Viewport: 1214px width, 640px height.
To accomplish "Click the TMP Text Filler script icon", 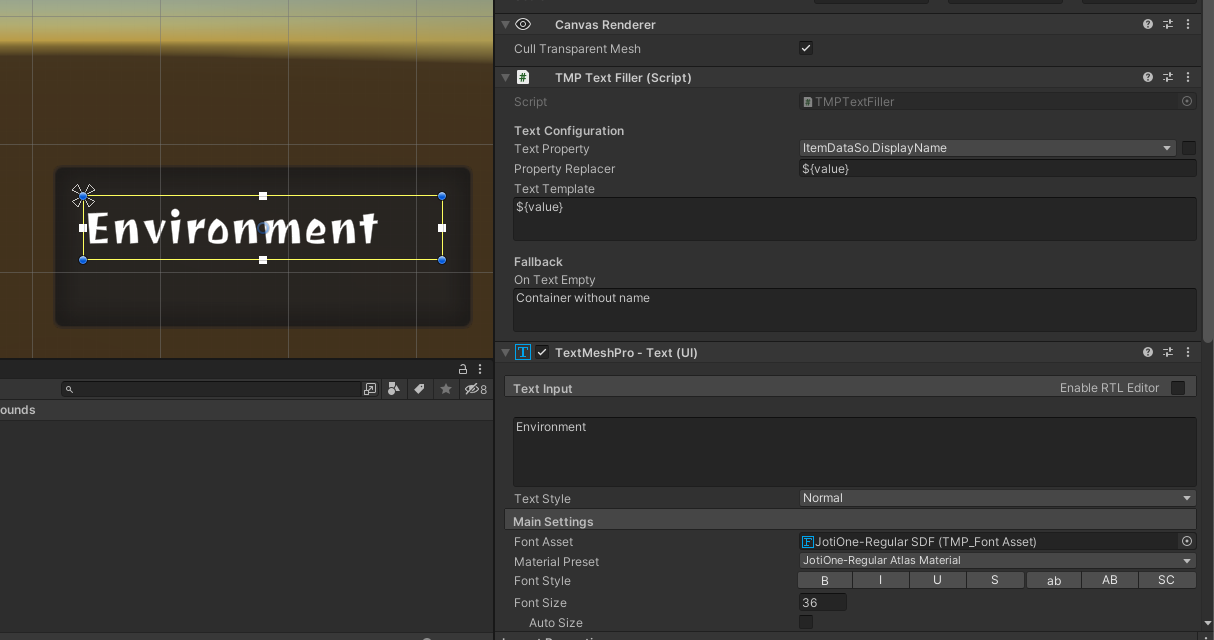I will [523, 77].
